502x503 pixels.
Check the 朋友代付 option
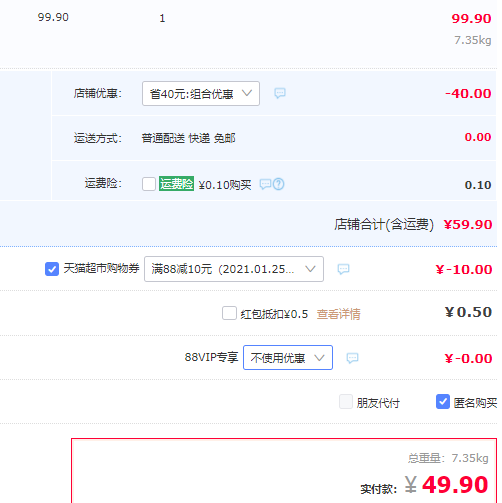click(x=346, y=402)
